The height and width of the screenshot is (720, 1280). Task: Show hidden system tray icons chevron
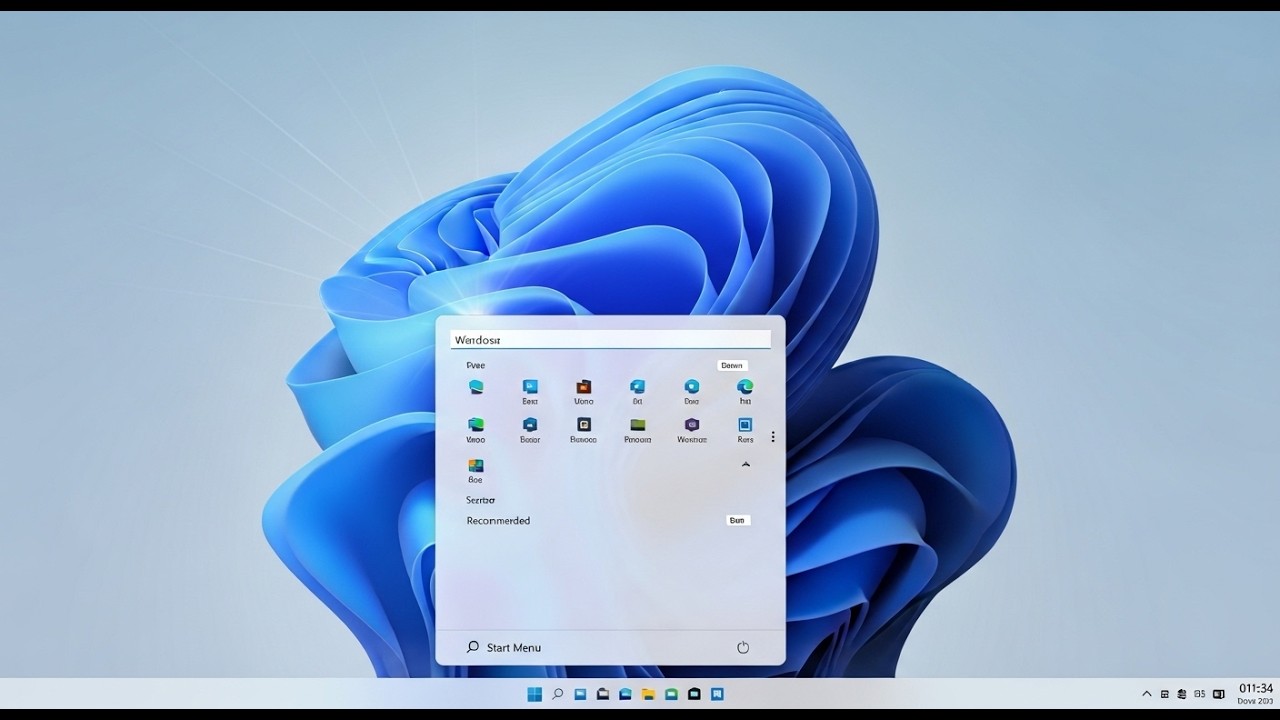click(1147, 694)
